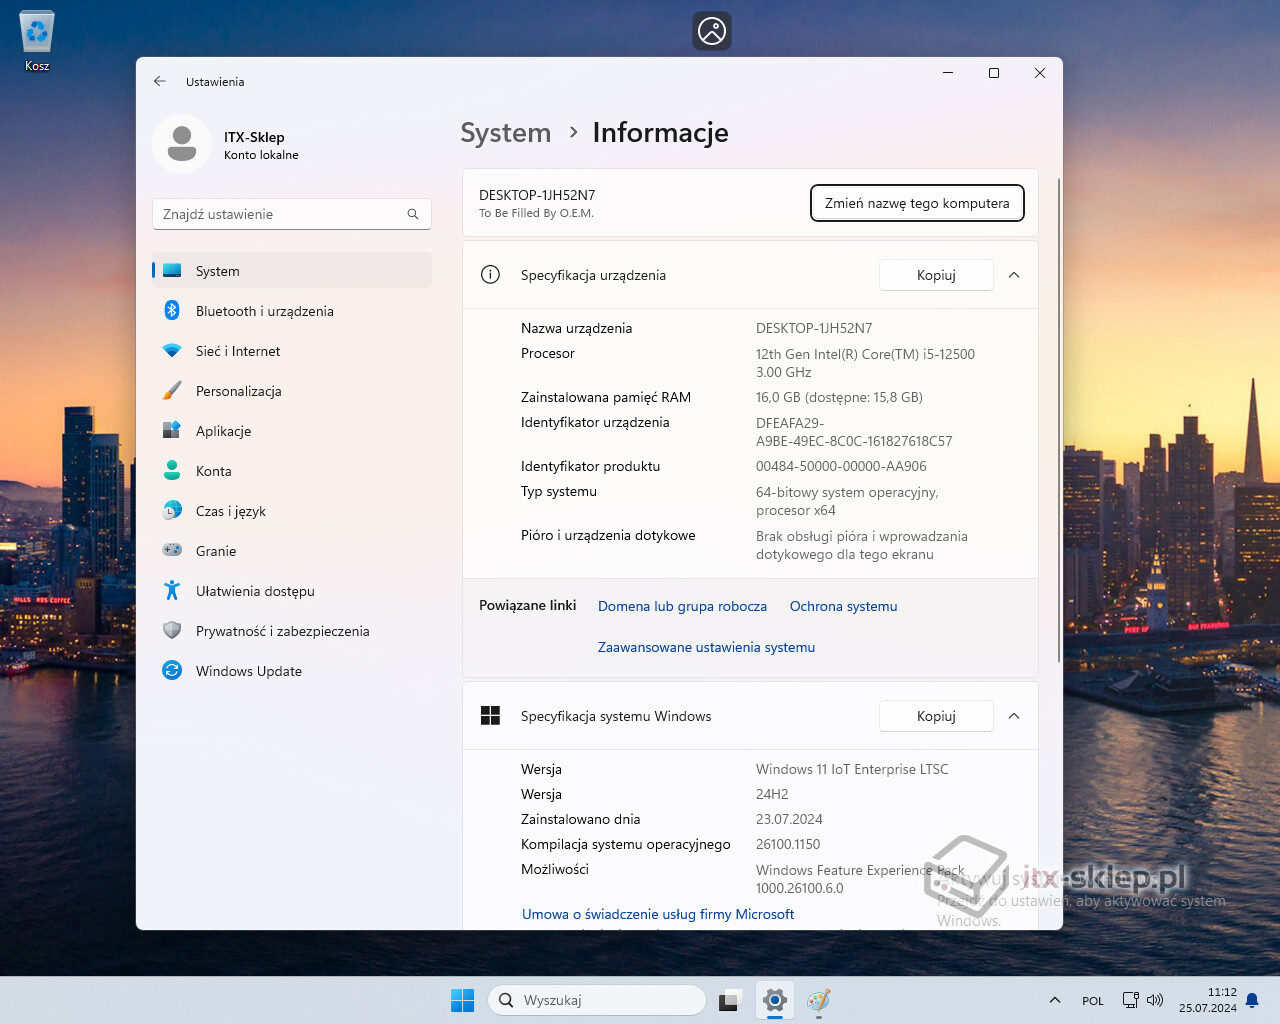
Task: Click the volume speaker tray icon
Action: point(1155,1000)
